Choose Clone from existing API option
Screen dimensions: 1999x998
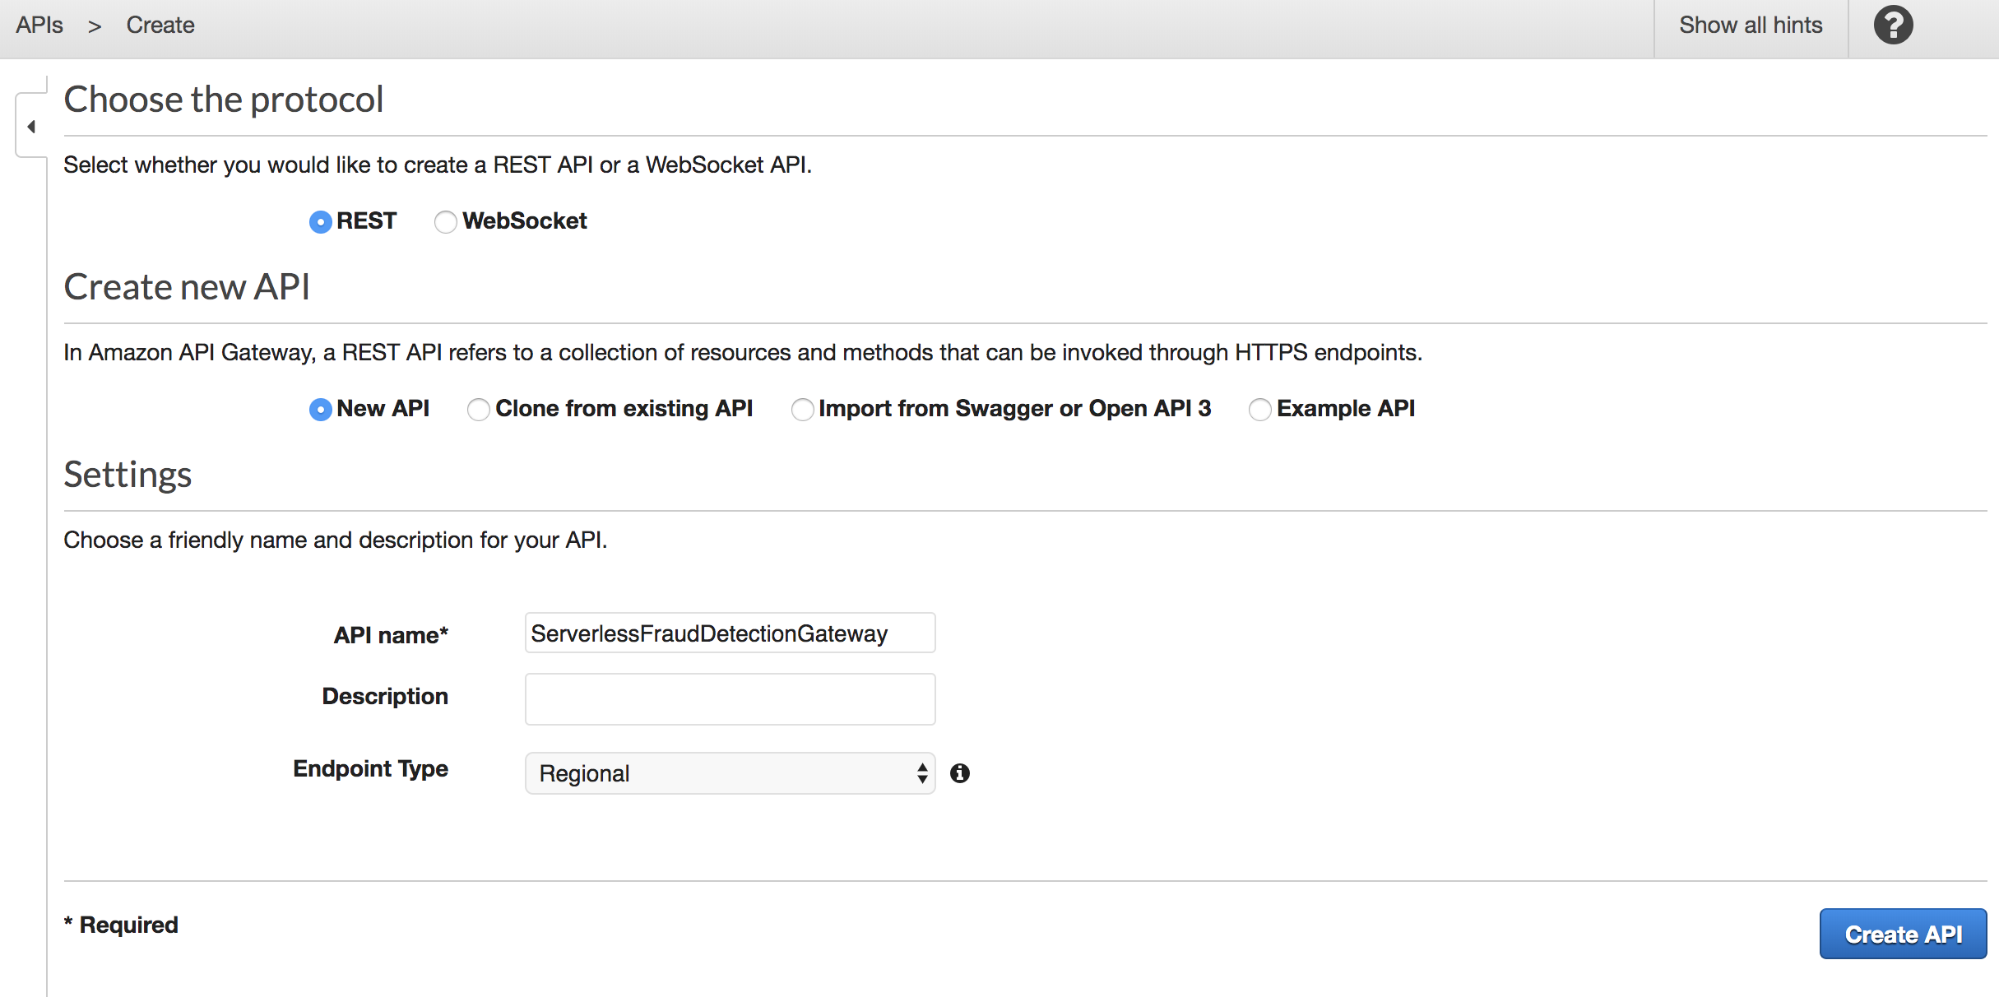[479, 410]
